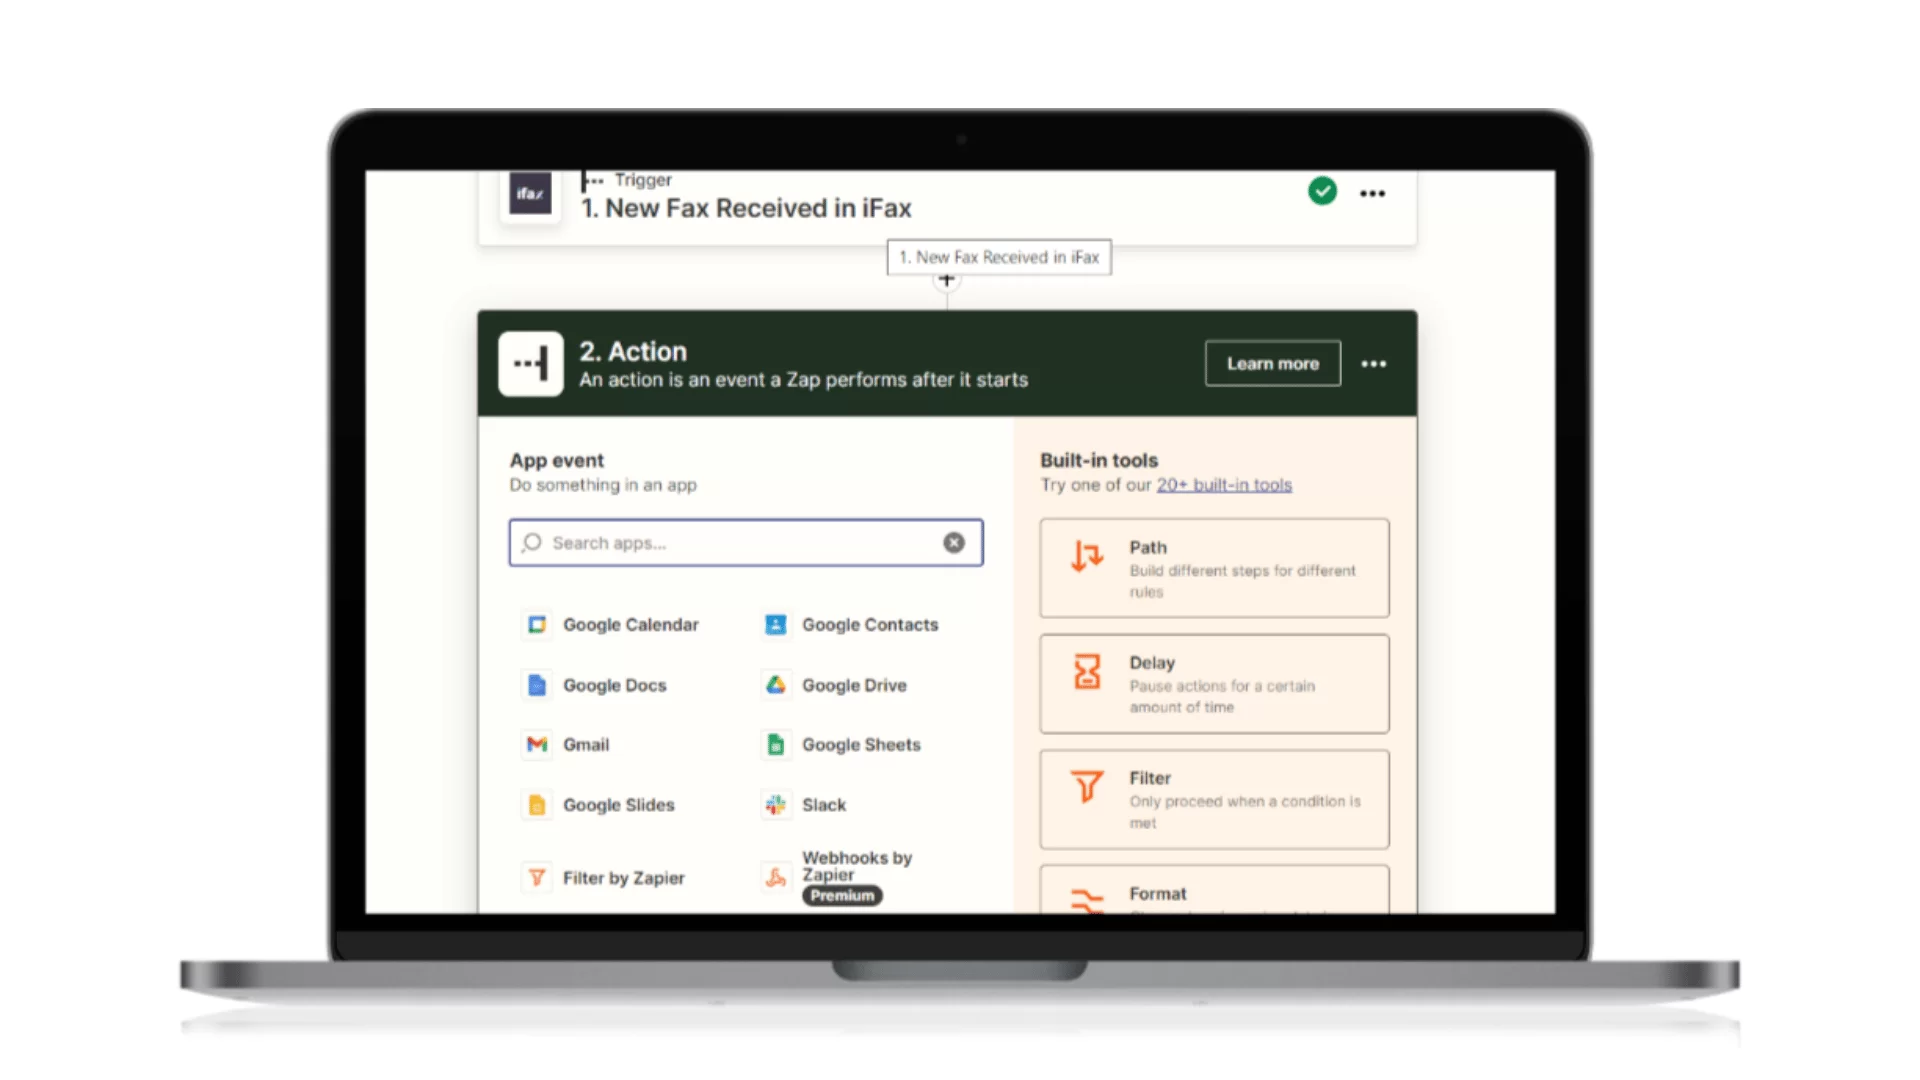Viewport: 1920px width, 1080px height.
Task: Click the Trigger label above step one
Action: pyautogui.click(x=643, y=180)
